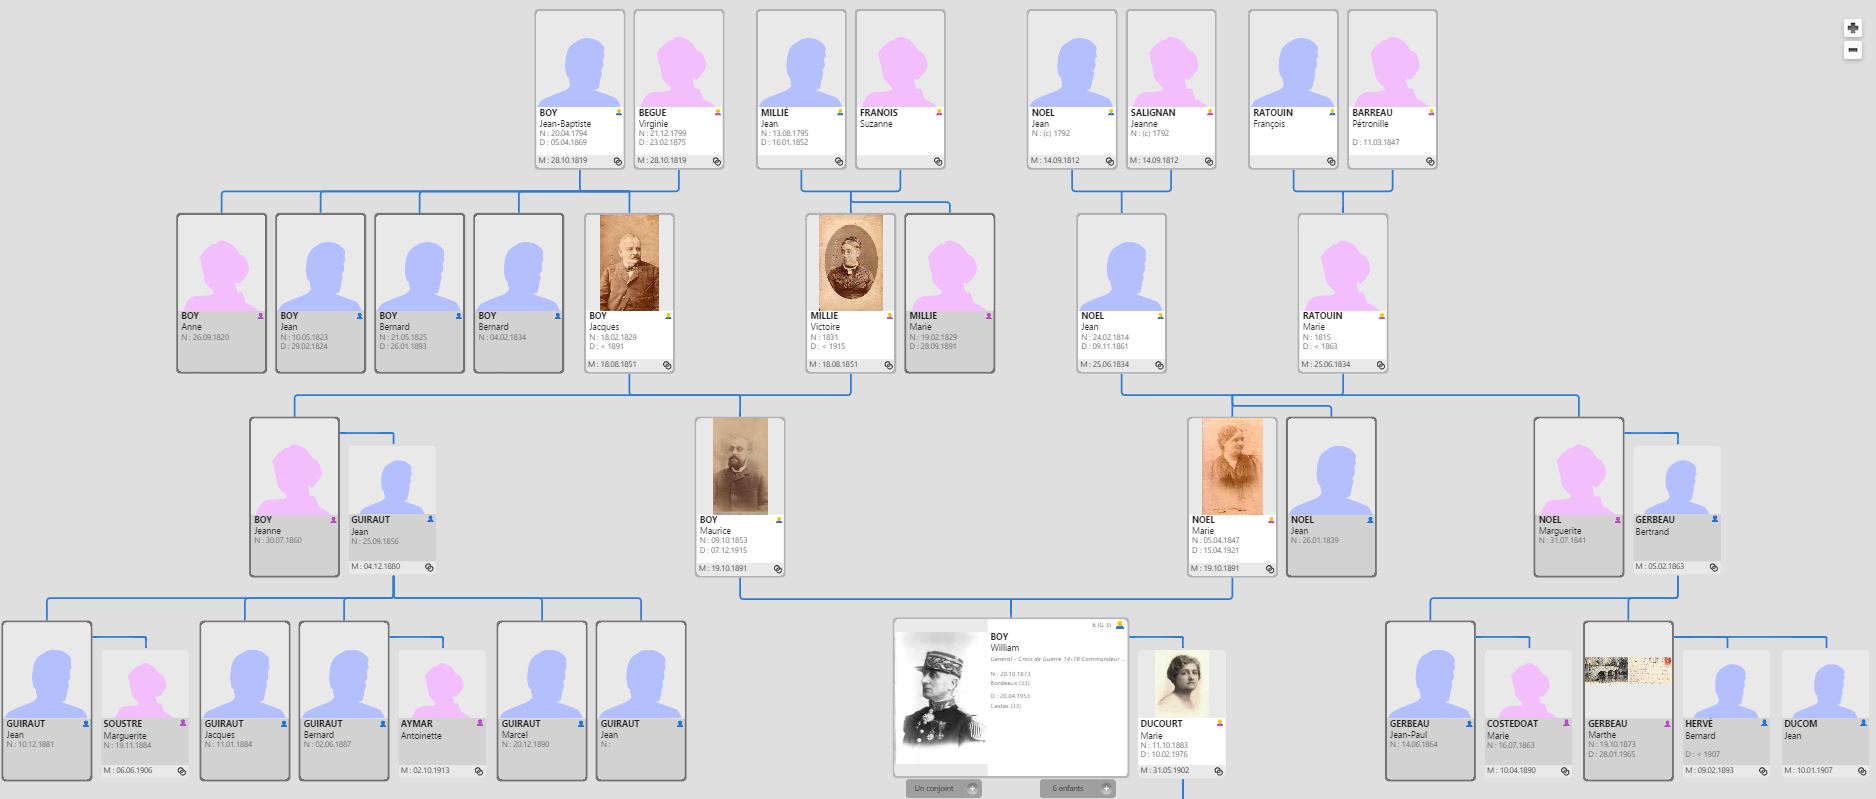
Task: Click marriage rings icon on Jacques BOY card
Action: [667, 365]
